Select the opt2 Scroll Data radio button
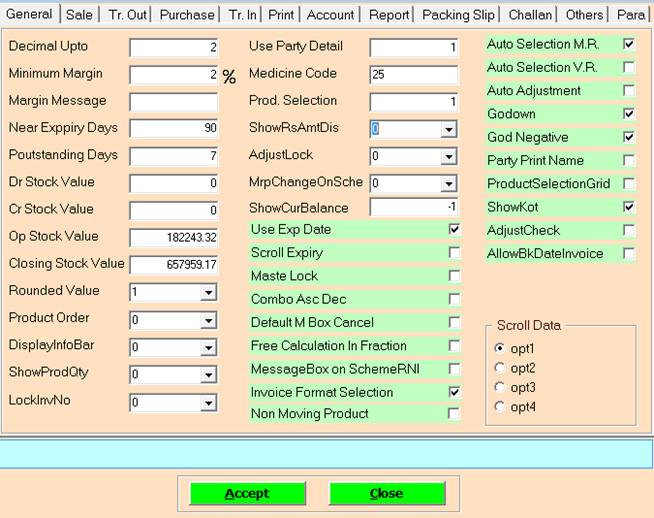654x518 pixels. 500,367
